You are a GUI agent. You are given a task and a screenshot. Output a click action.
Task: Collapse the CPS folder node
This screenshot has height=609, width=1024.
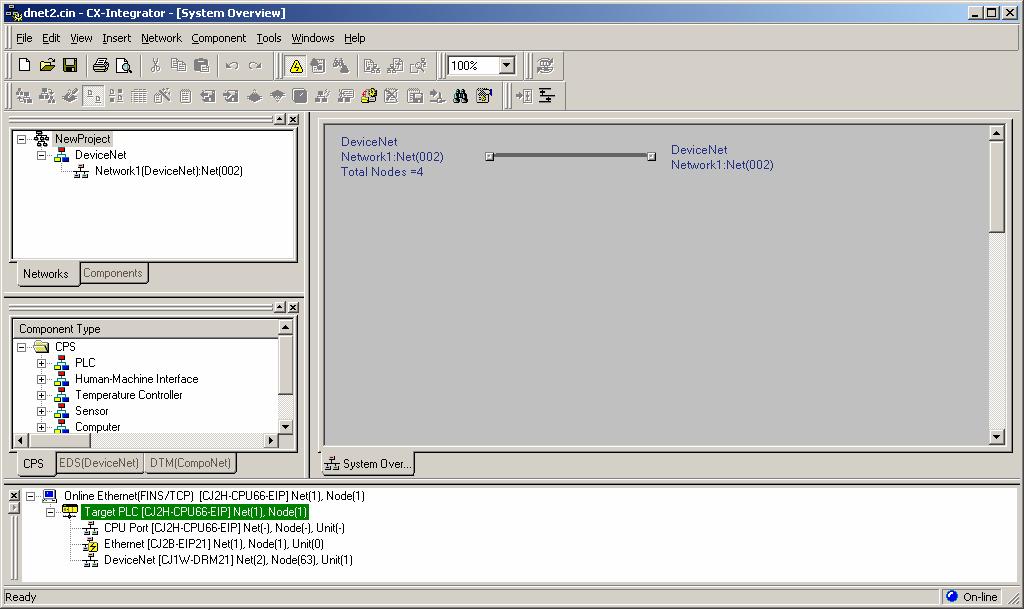22,347
